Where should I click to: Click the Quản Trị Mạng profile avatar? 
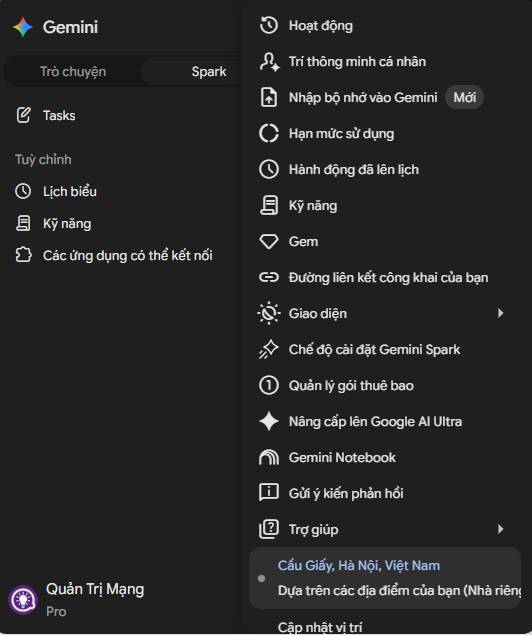[x=23, y=600]
